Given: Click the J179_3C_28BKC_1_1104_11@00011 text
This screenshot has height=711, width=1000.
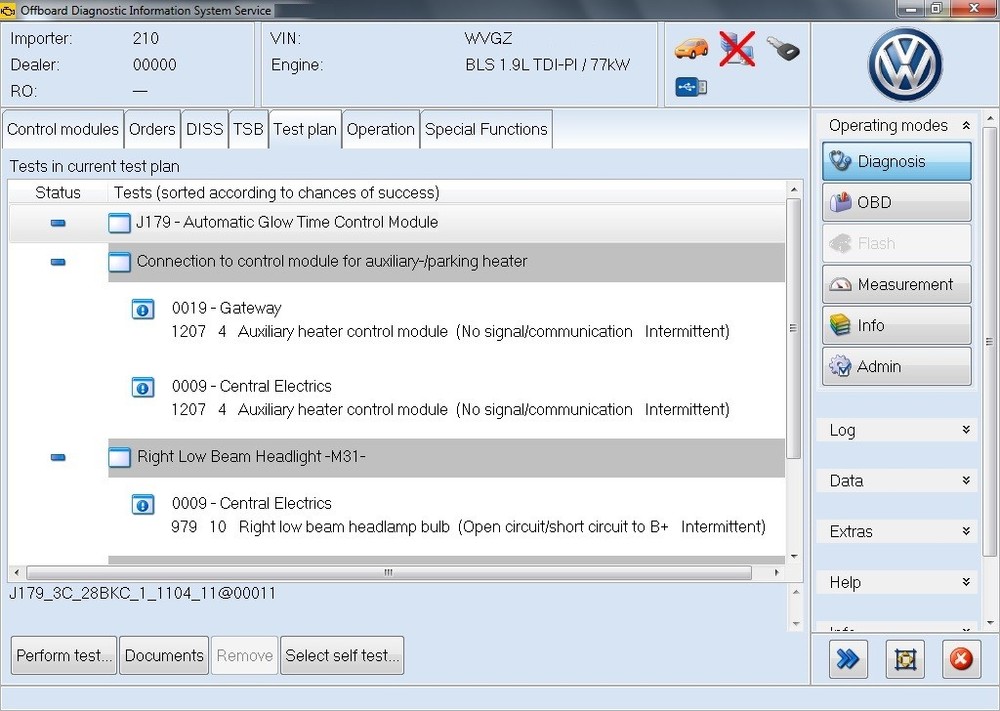Looking at the screenshot, I should point(143,594).
